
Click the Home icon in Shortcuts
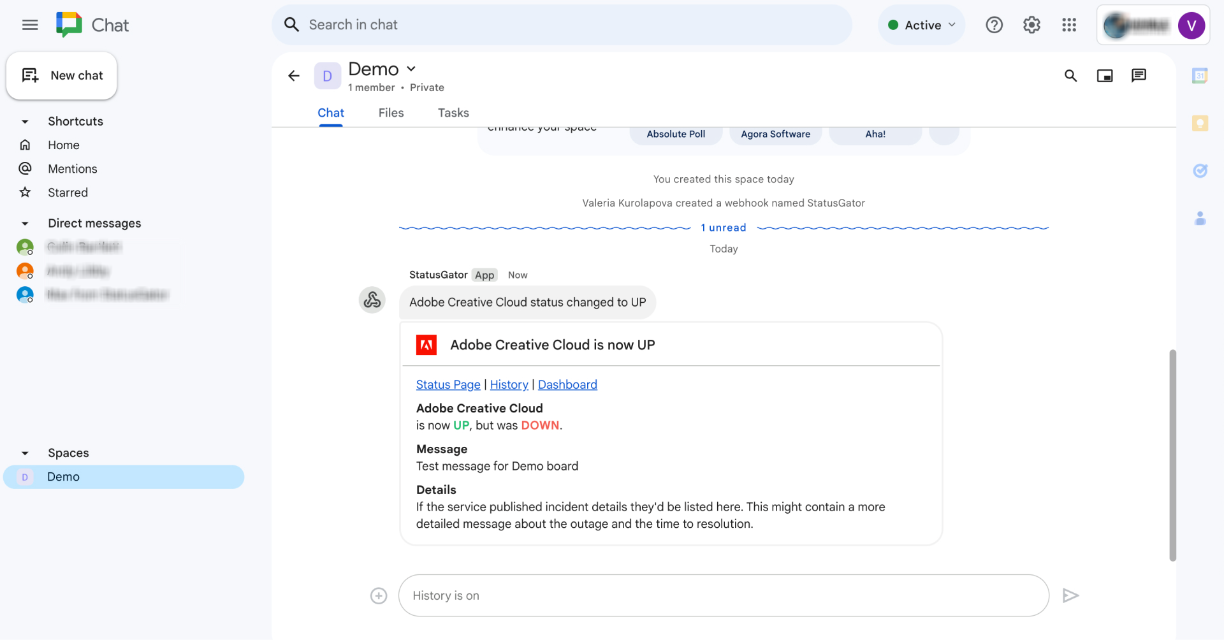pyautogui.click(x=25, y=145)
